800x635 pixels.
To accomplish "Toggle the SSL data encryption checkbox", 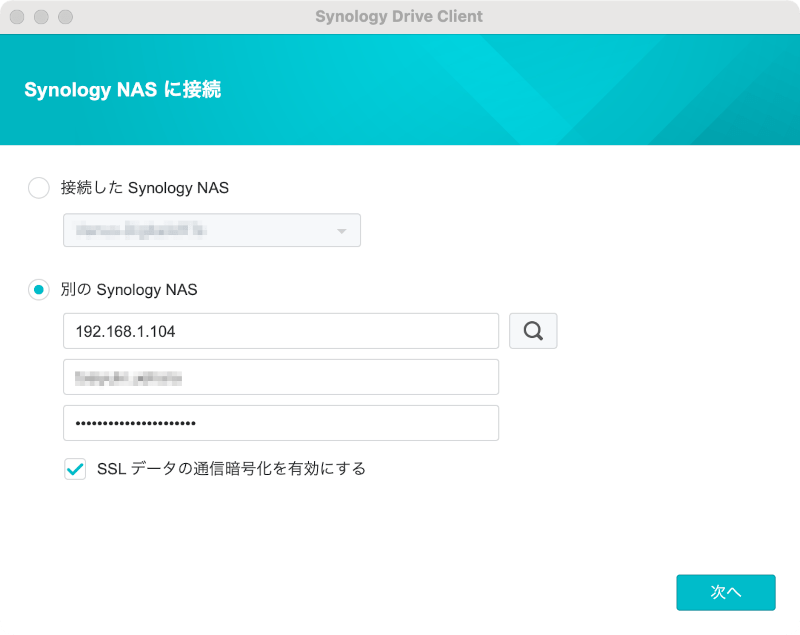I will pyautogui.click(x=75, y=469).
